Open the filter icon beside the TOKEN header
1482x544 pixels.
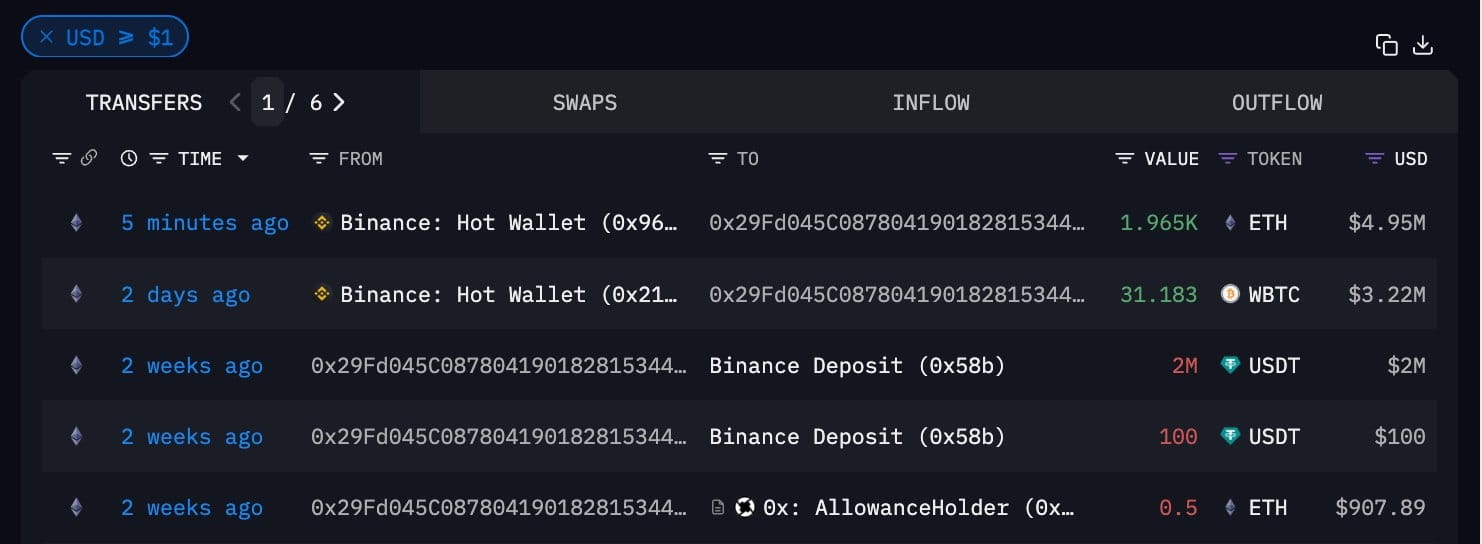tap(1228, 159)
